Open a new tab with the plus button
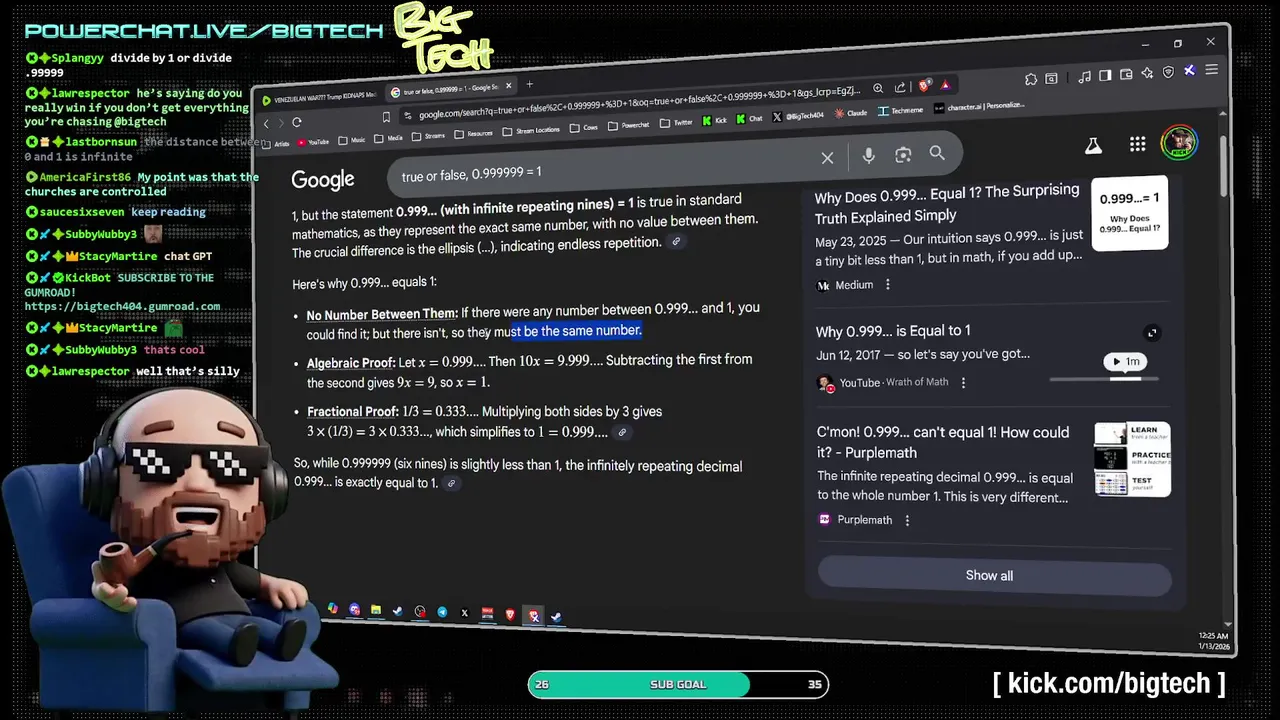The height and width of the screenshot is (720, 1280). (530, 84)
